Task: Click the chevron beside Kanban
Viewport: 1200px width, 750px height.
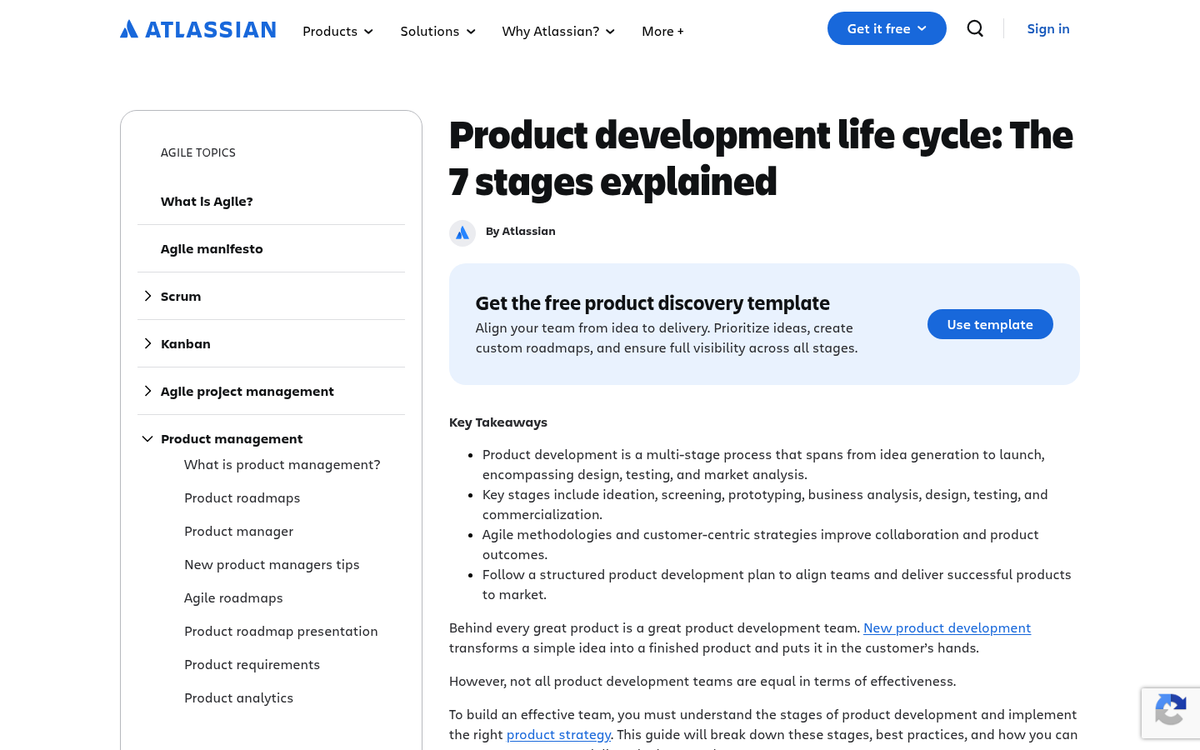Action: 147,343
